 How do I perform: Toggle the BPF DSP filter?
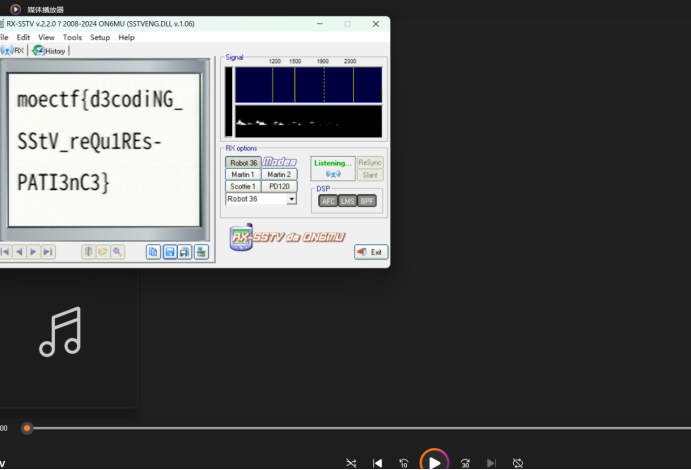click(367, 201)
